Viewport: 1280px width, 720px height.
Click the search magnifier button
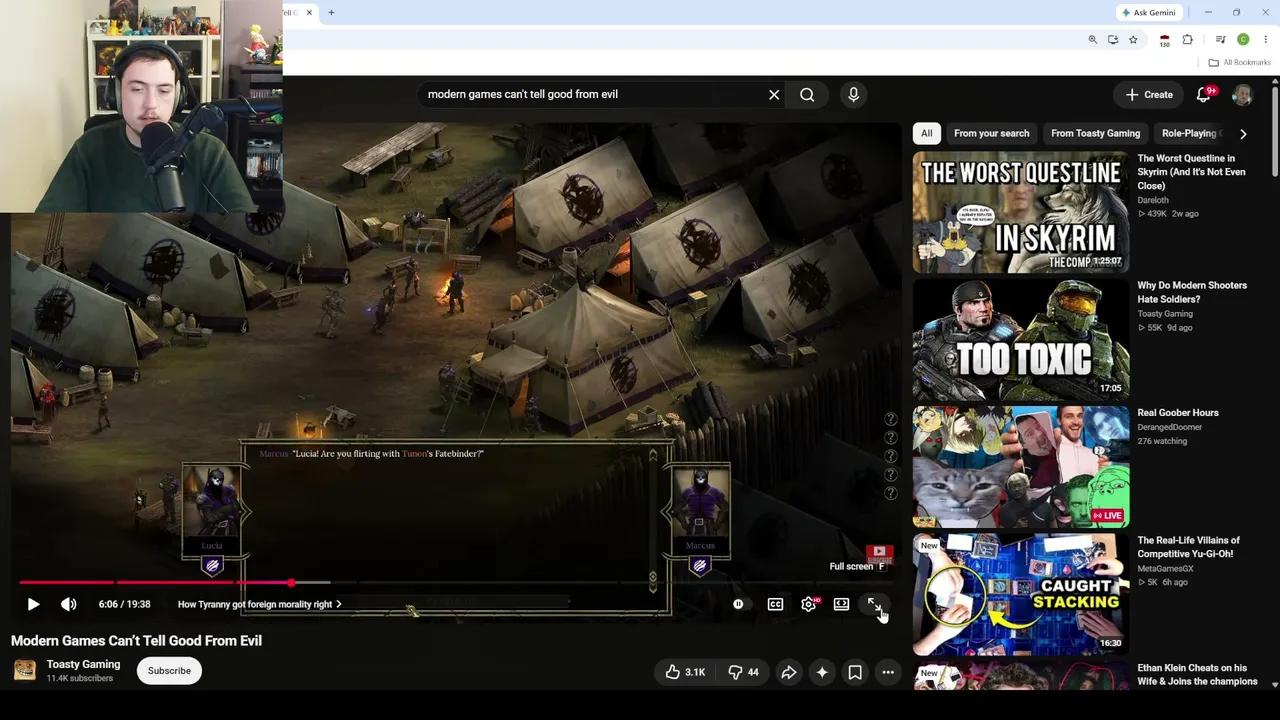807,94
